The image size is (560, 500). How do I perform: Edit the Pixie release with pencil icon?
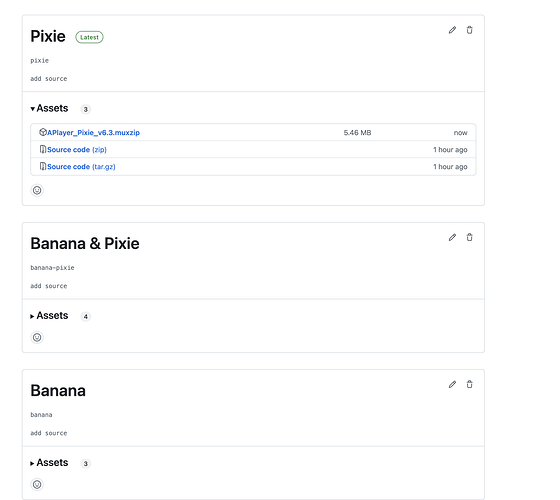[452, 30]
